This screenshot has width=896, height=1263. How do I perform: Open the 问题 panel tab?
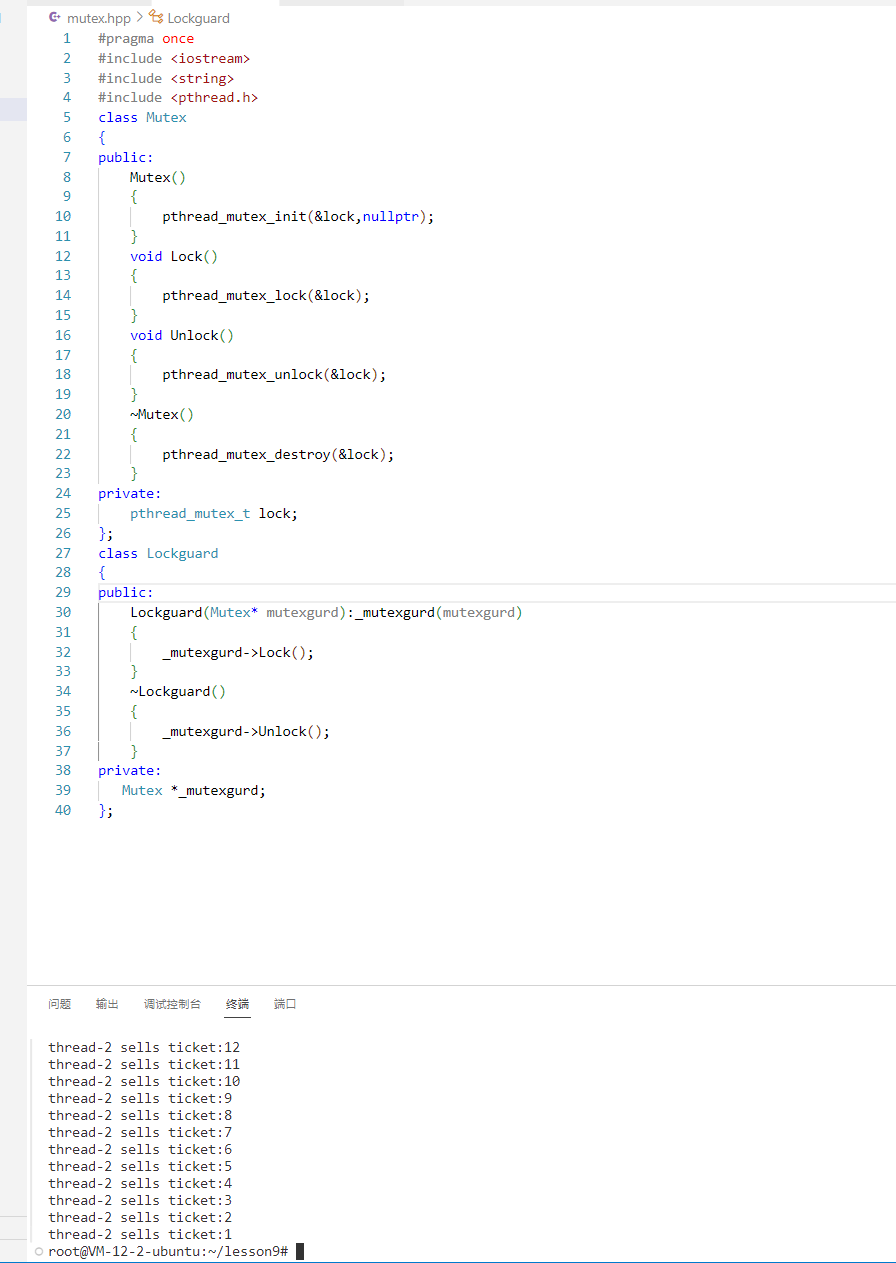[60, 1004]
